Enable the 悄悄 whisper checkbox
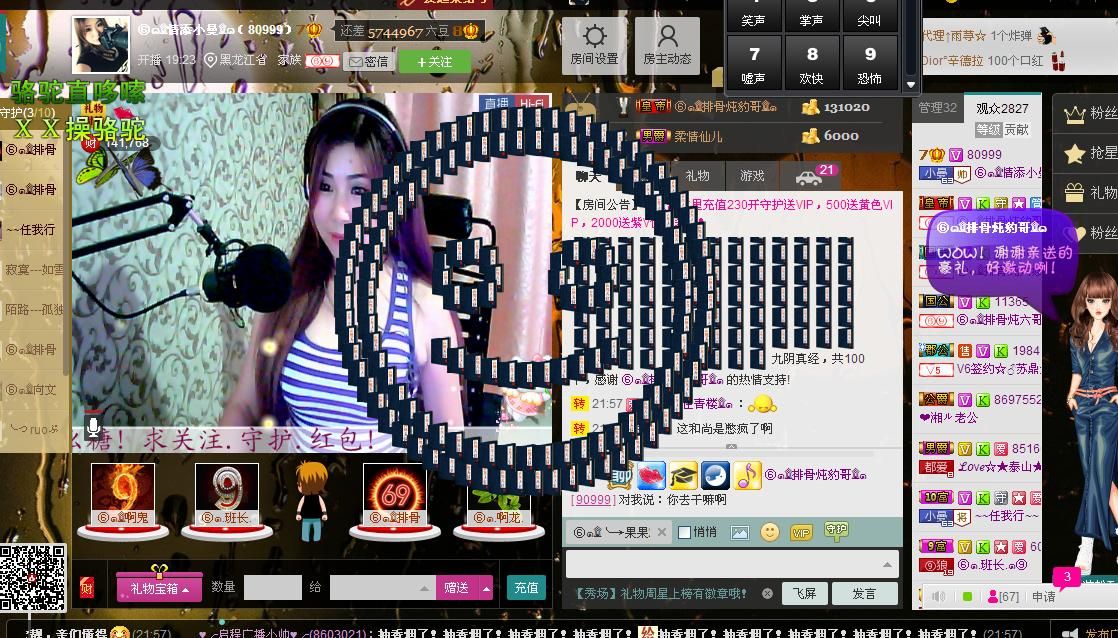 [685, 532]
